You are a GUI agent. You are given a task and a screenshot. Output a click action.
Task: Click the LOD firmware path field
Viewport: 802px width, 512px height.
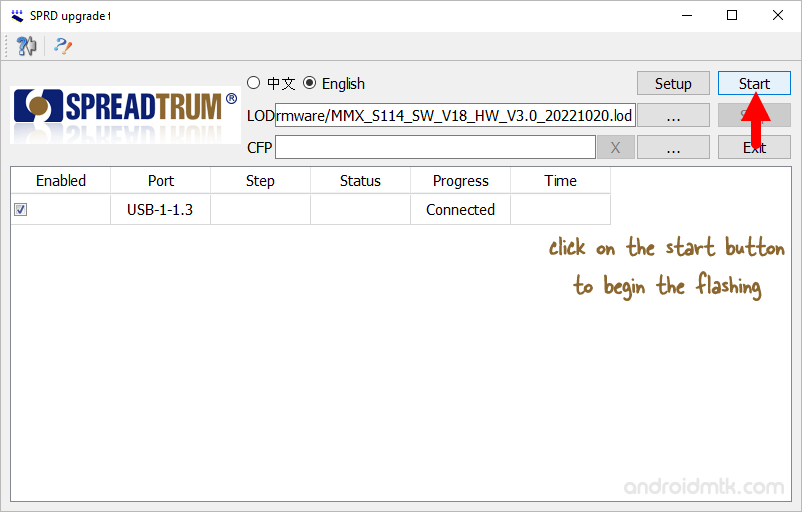(x=455, y=116)
